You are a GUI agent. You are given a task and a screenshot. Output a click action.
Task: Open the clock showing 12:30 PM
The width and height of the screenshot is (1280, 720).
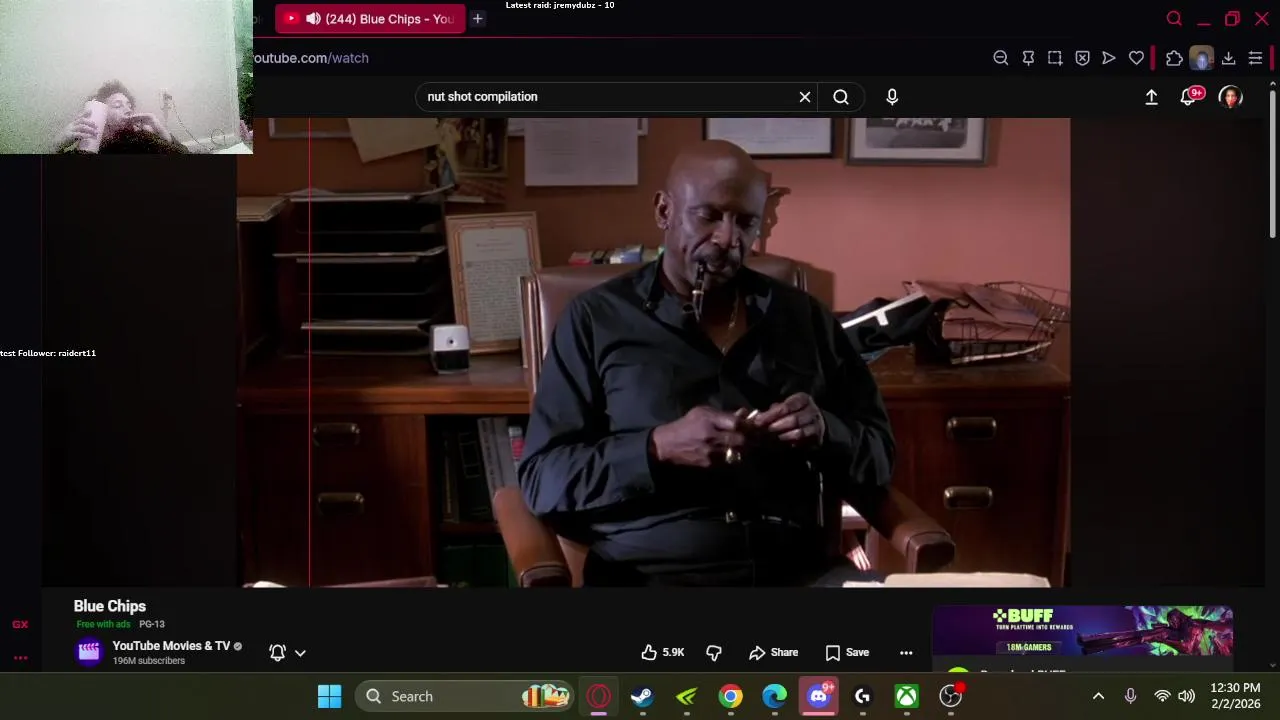1235,688
